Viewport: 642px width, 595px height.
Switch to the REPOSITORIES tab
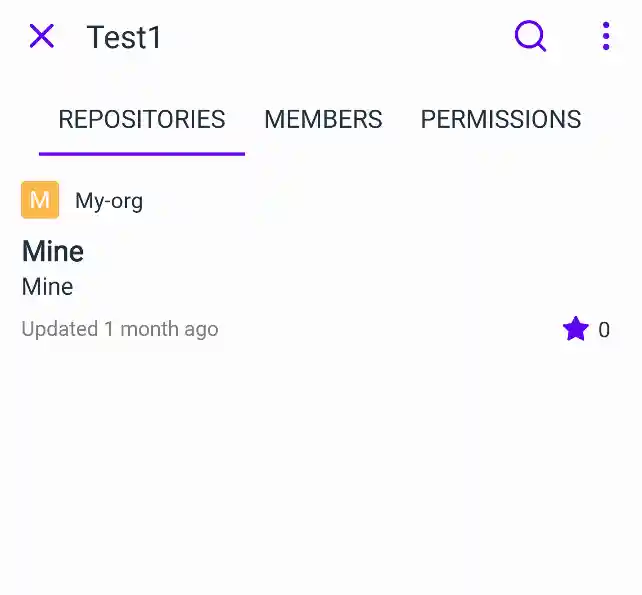(x=141, y=120)
